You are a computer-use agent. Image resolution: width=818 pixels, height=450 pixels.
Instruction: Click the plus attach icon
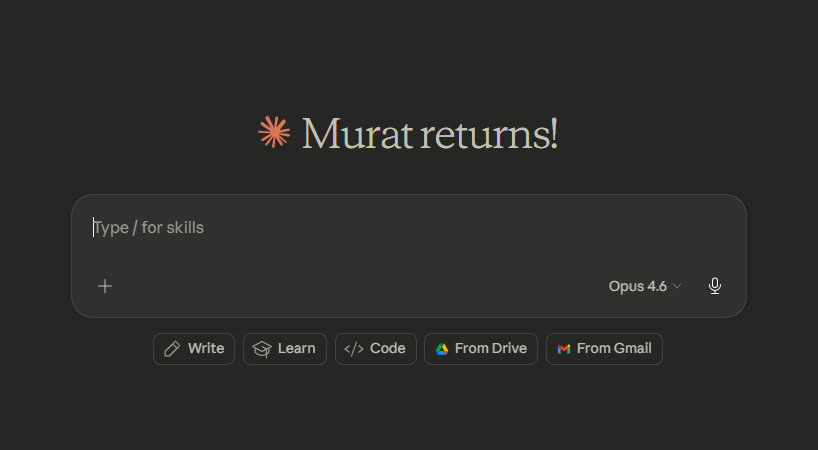coord(105,286)
